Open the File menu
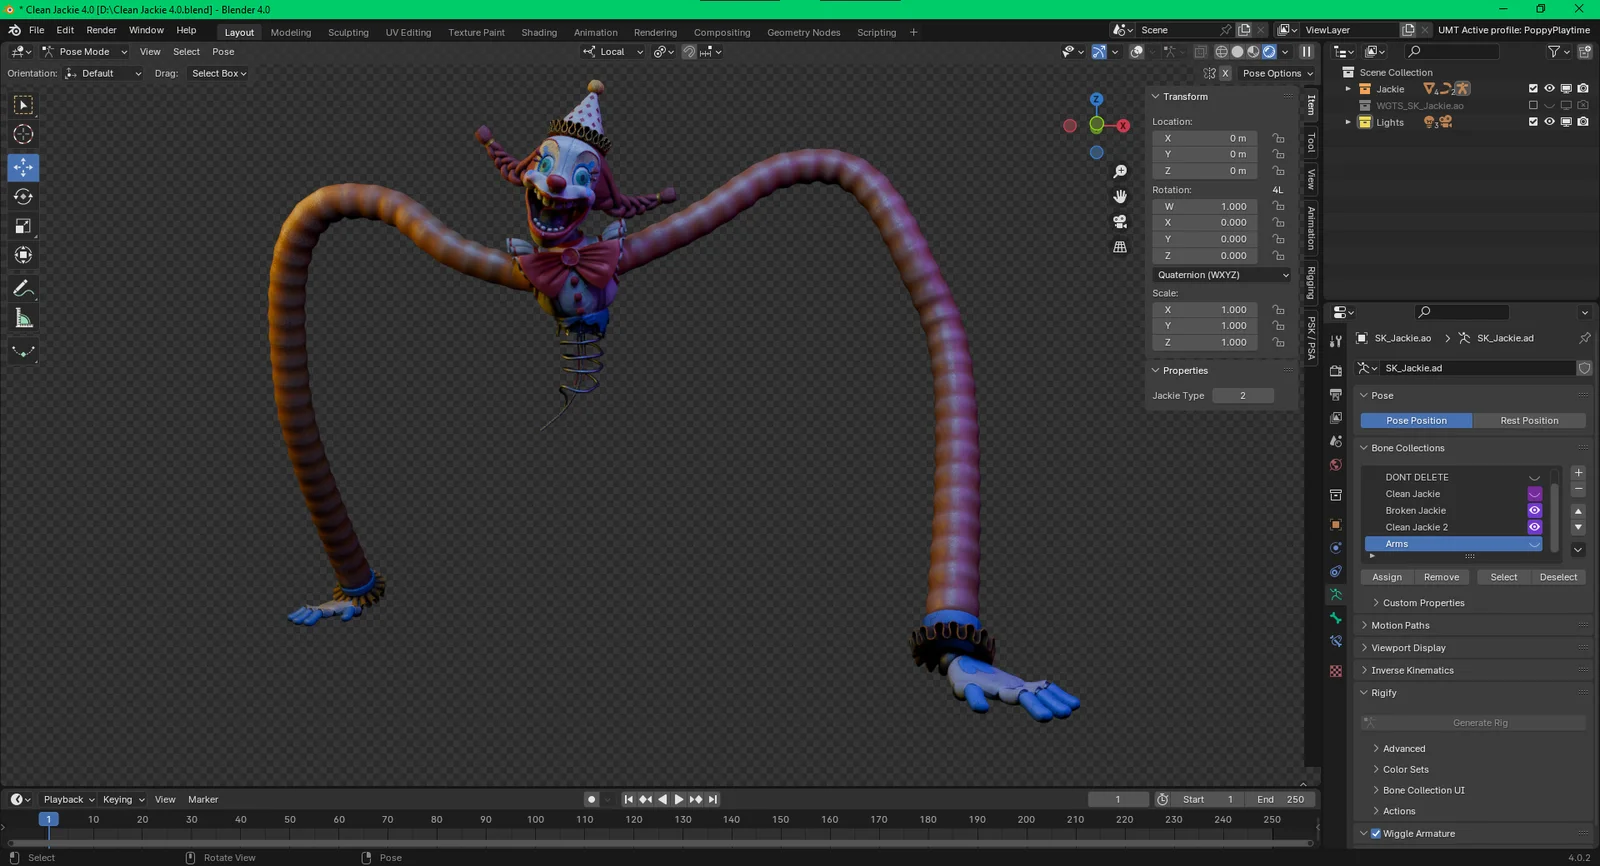 [37, 30]
